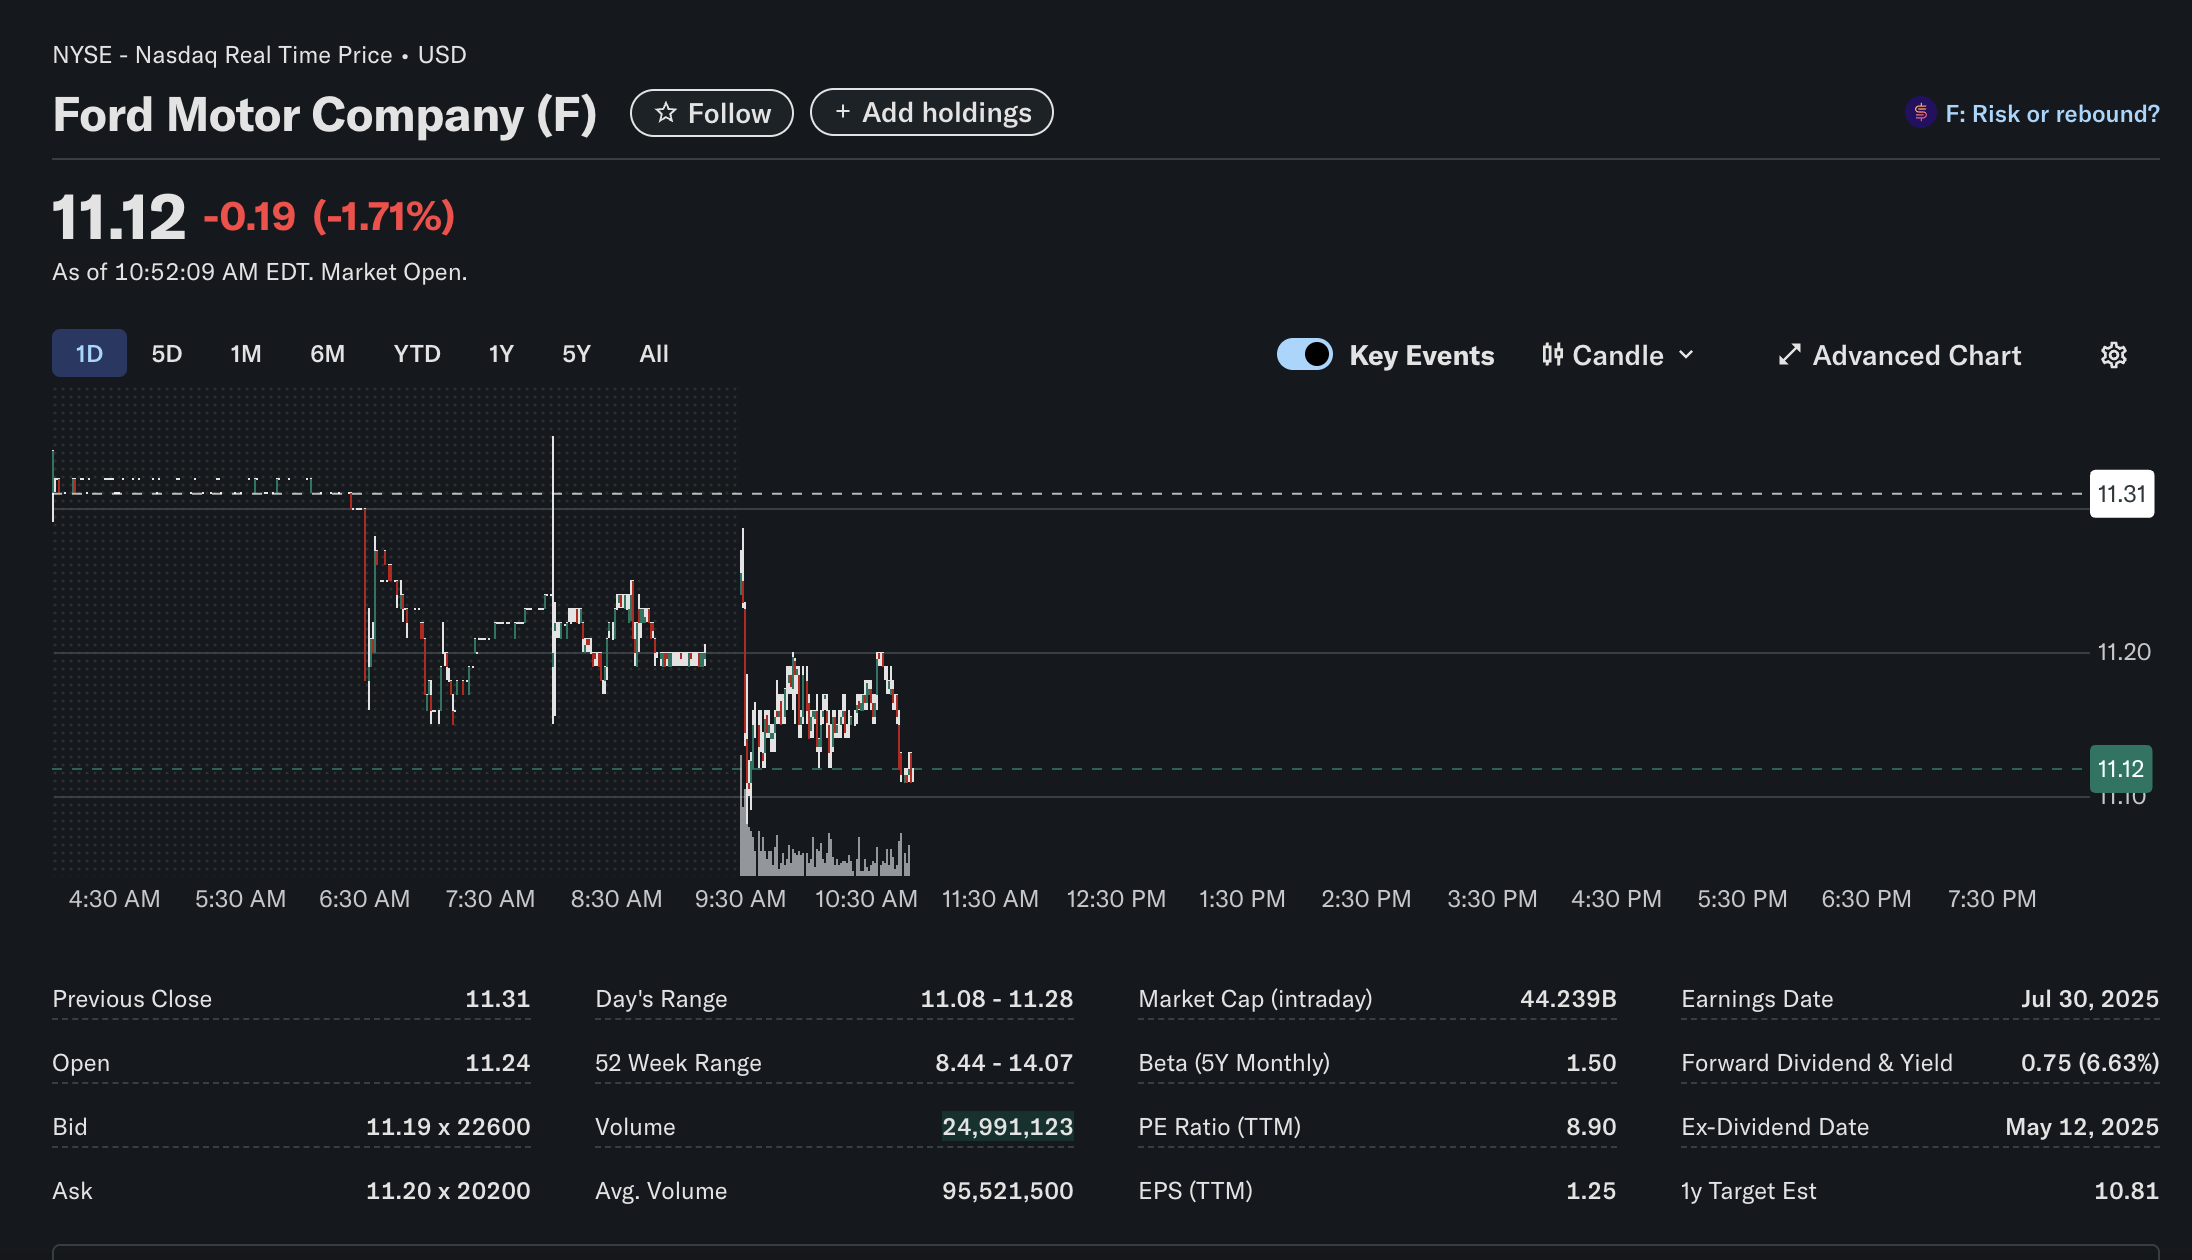Open the Candle chart type dropdown
2192x1260 pixels.
click(x=1618, y=355)
